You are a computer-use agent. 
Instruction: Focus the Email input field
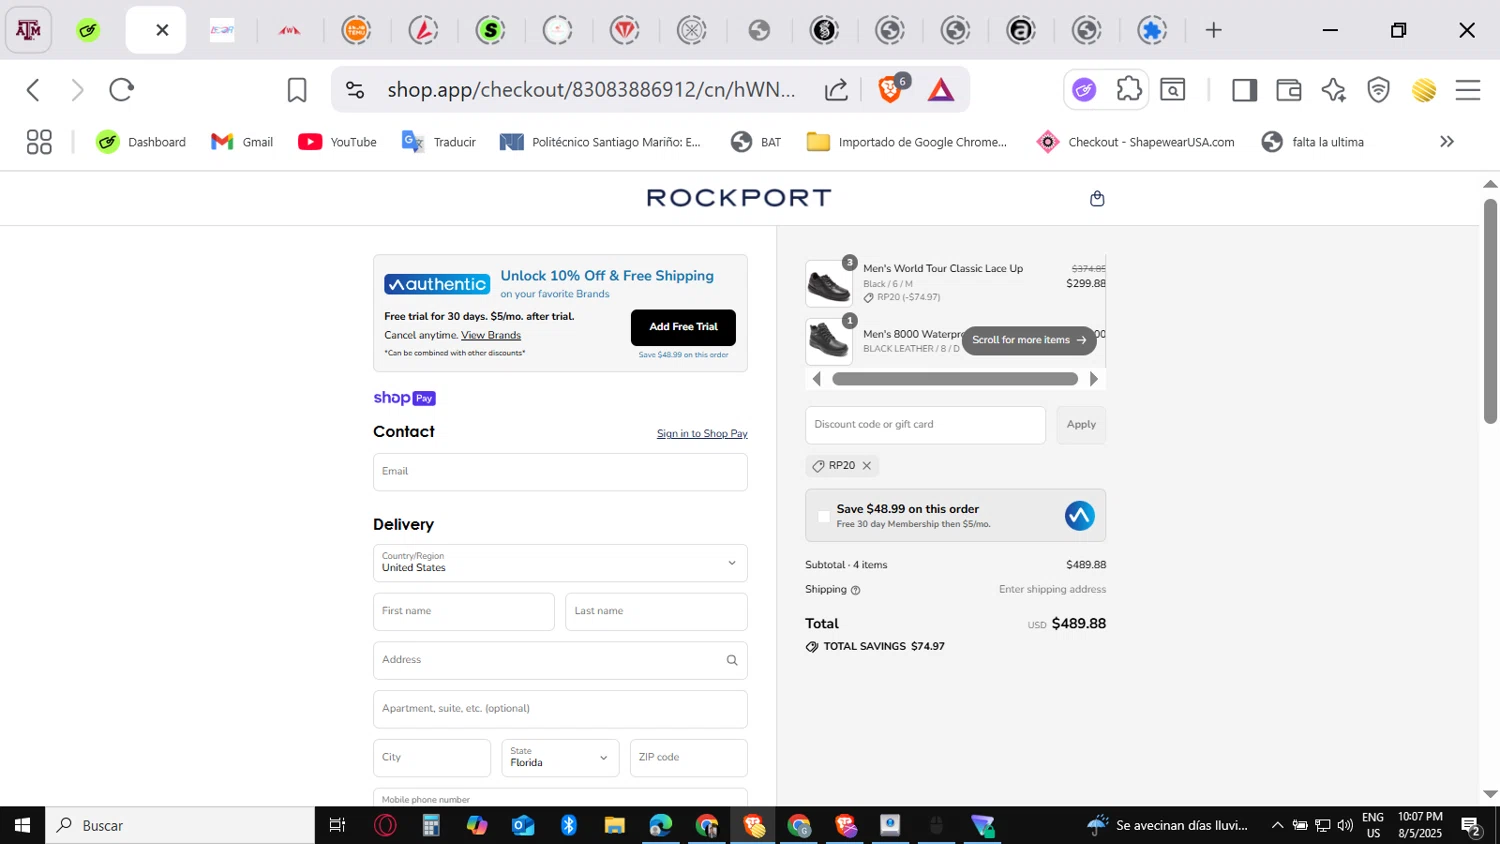pyautogui.click(x=560, y=472)
